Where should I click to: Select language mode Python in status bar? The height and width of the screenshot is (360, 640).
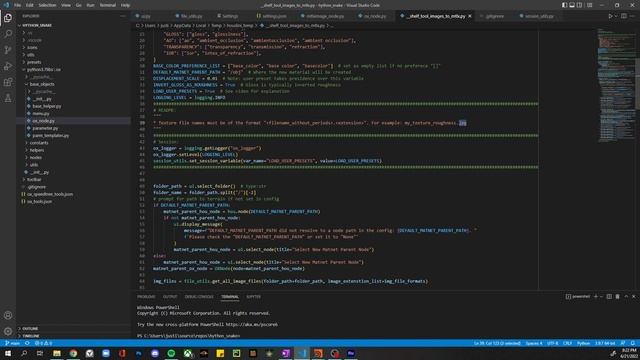(x=583, y=343)
